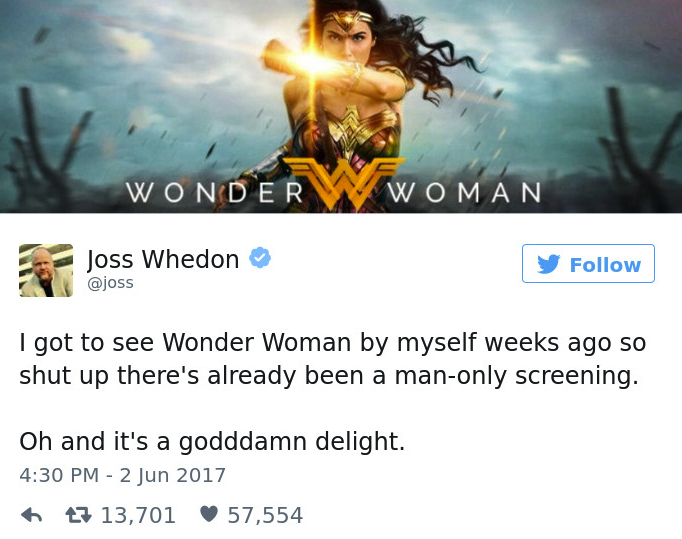The image size is (682, 539).
Task: Click the tweet text about man-only screening
Action: pyautogui.click(x=333, y=359)
